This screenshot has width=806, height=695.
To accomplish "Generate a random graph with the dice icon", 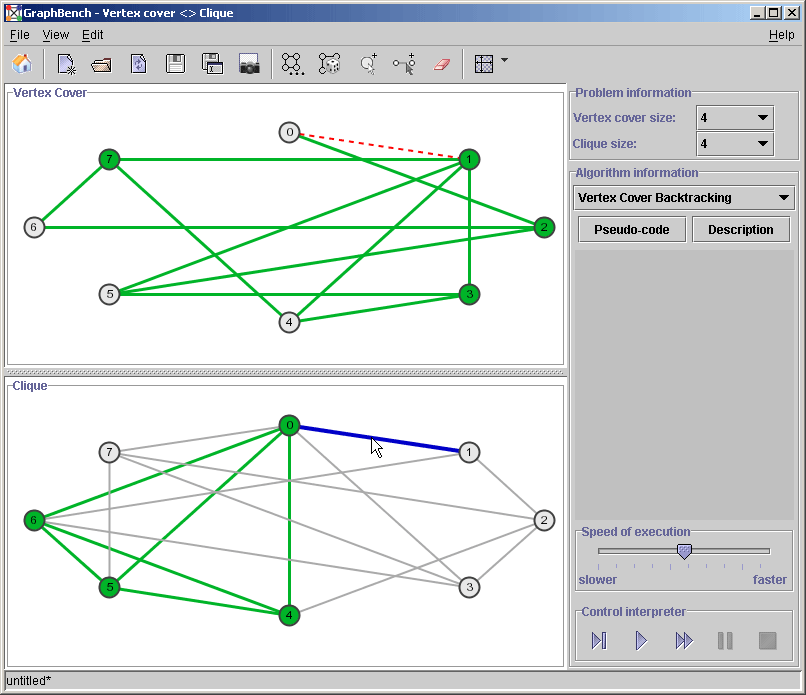I will [x=329, y=64].
